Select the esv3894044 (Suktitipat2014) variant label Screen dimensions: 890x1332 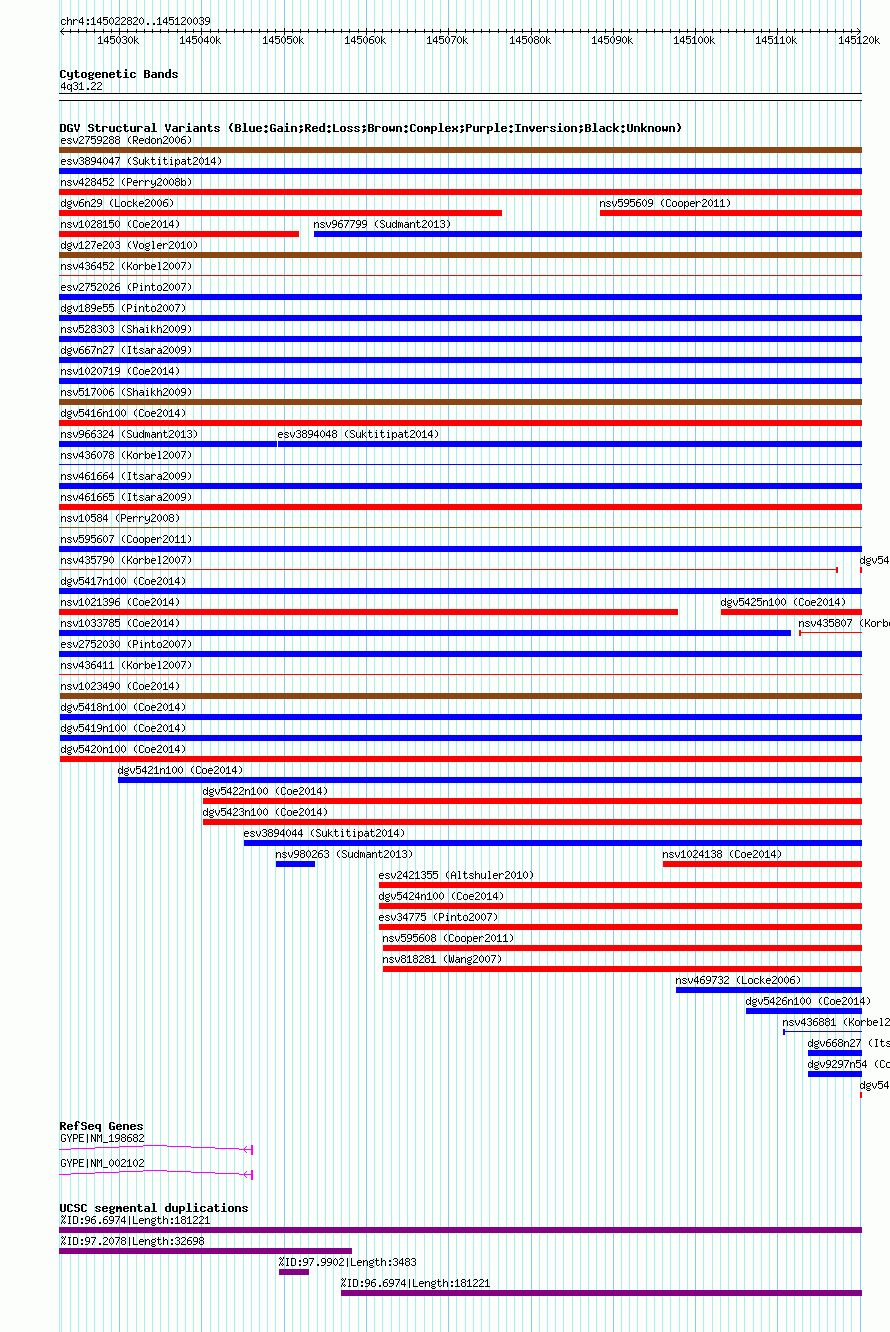tap(324, 833)
